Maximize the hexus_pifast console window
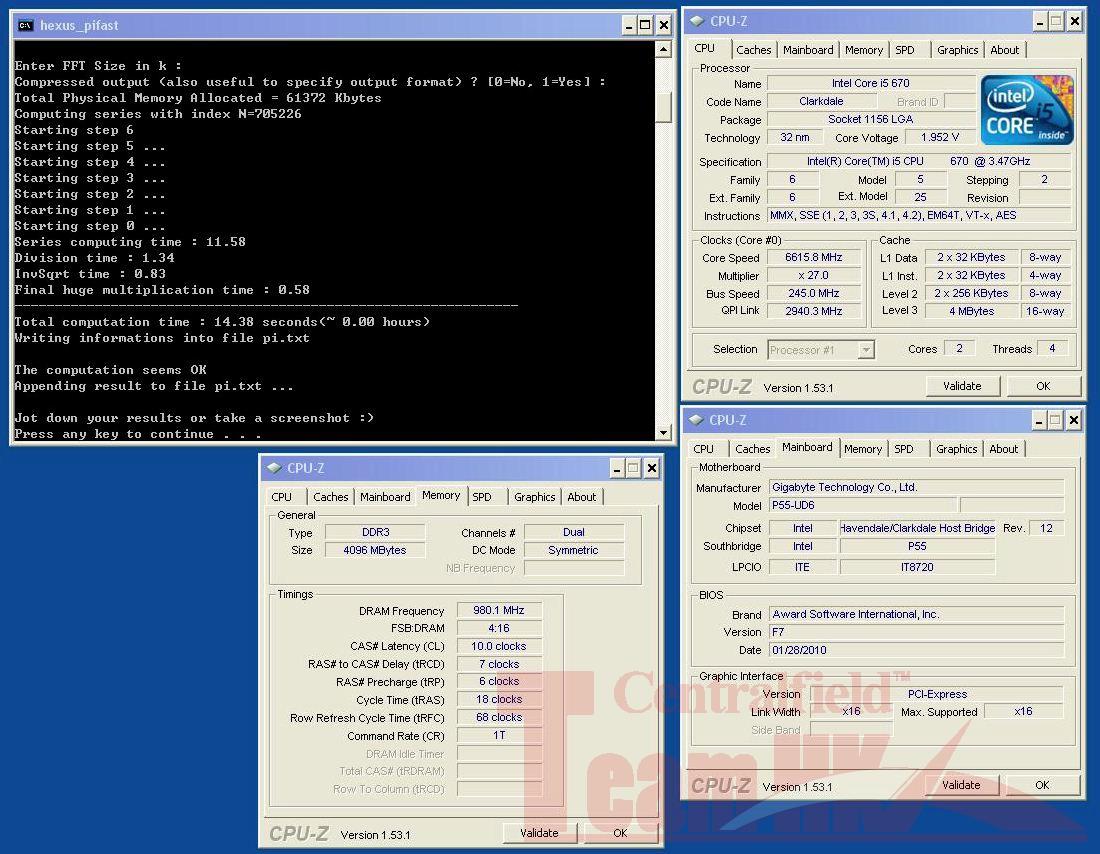This screenshot has height=854, width=1100. tap(645, 25)
